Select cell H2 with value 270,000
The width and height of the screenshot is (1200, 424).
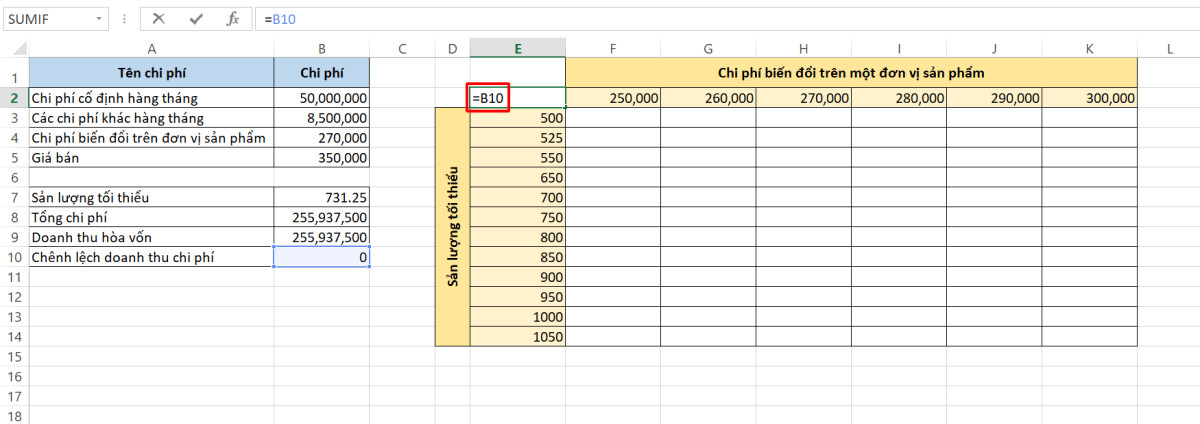tap(804, 98)
